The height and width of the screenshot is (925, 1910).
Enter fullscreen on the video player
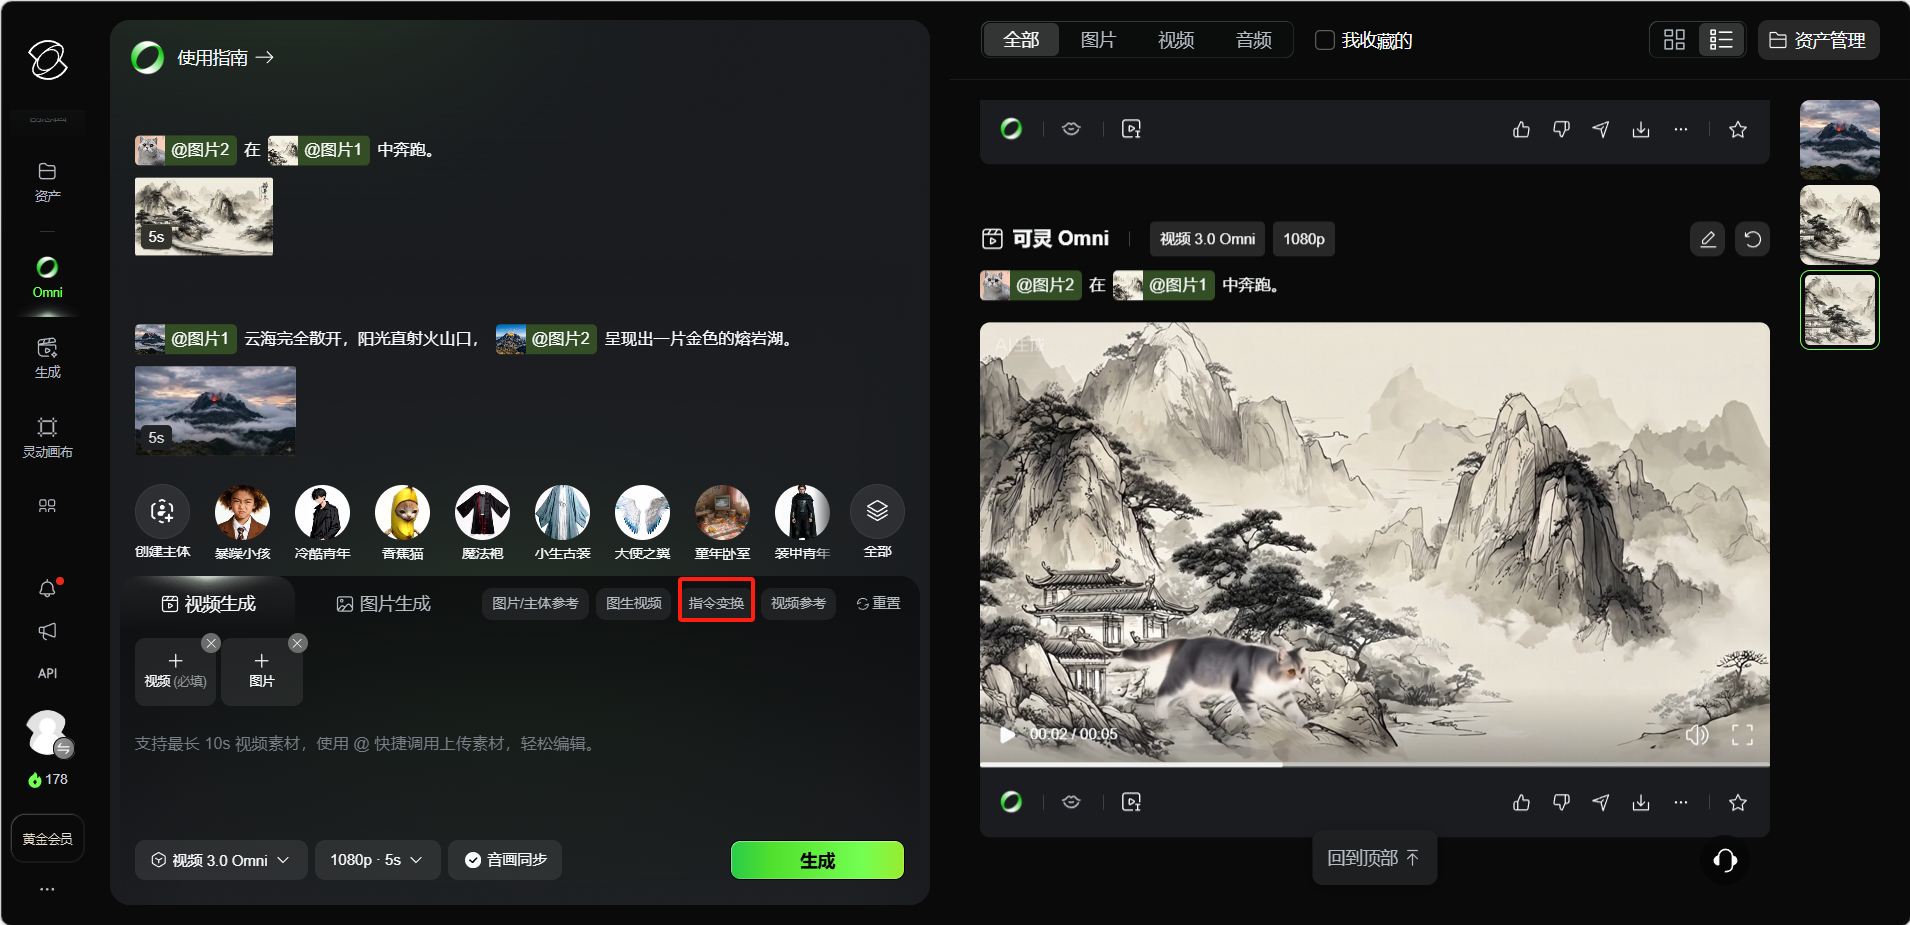tap(1742, 735)
